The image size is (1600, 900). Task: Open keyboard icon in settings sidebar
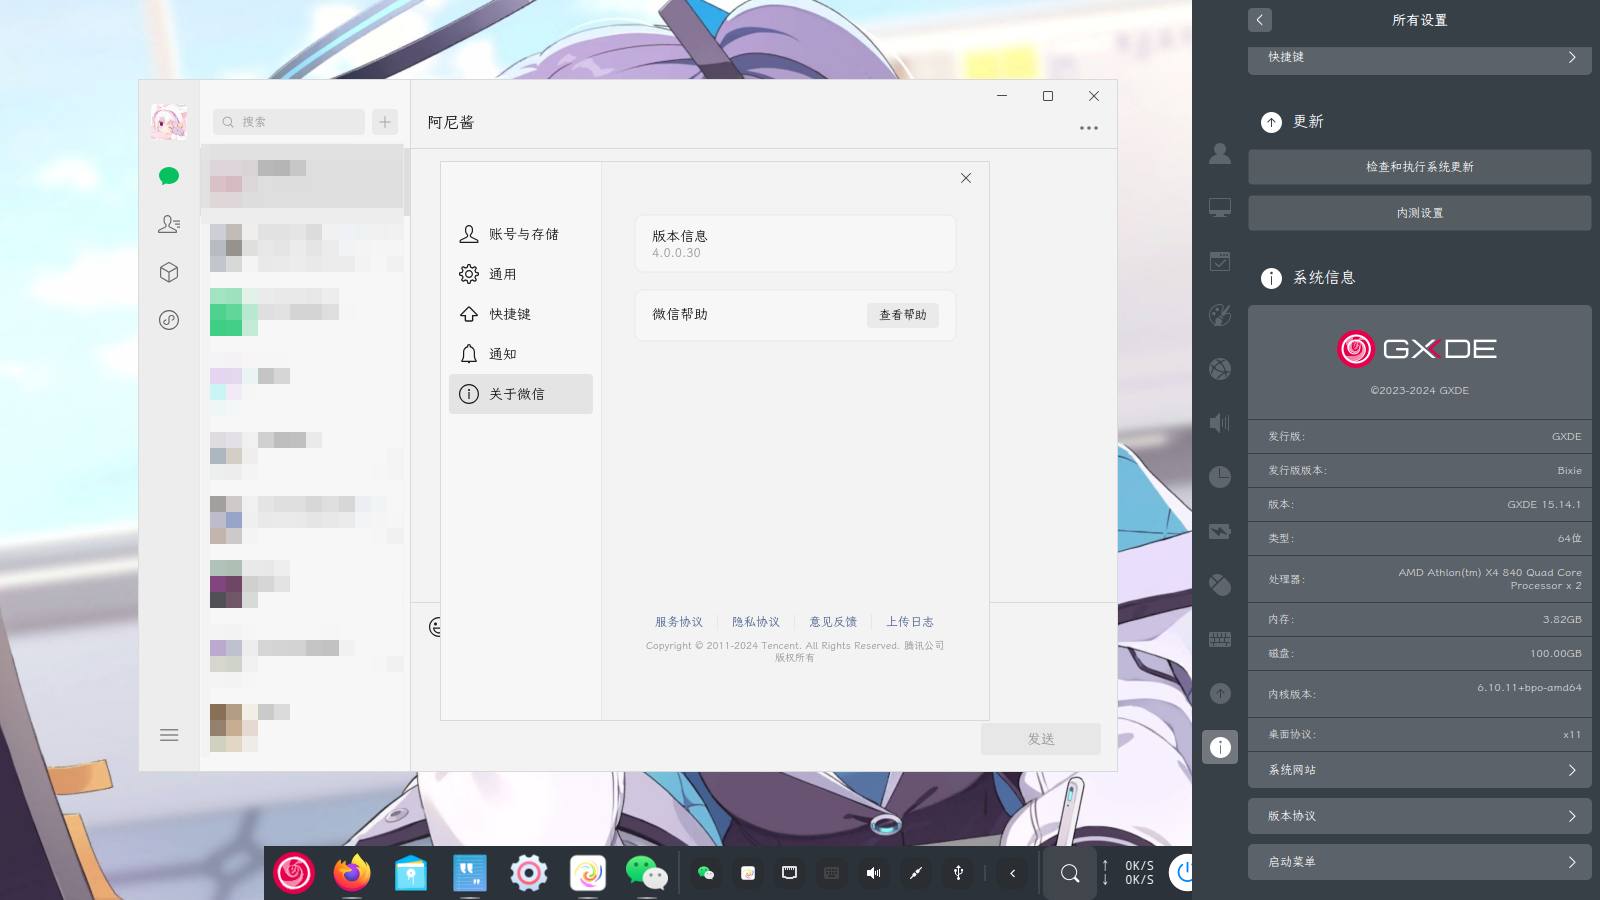1220,639
